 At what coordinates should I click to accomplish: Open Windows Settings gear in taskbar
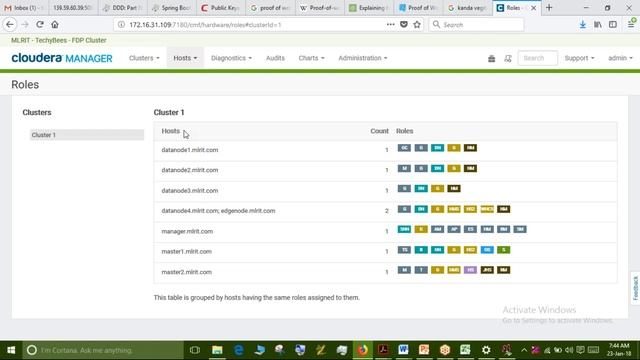click(486, 350)
